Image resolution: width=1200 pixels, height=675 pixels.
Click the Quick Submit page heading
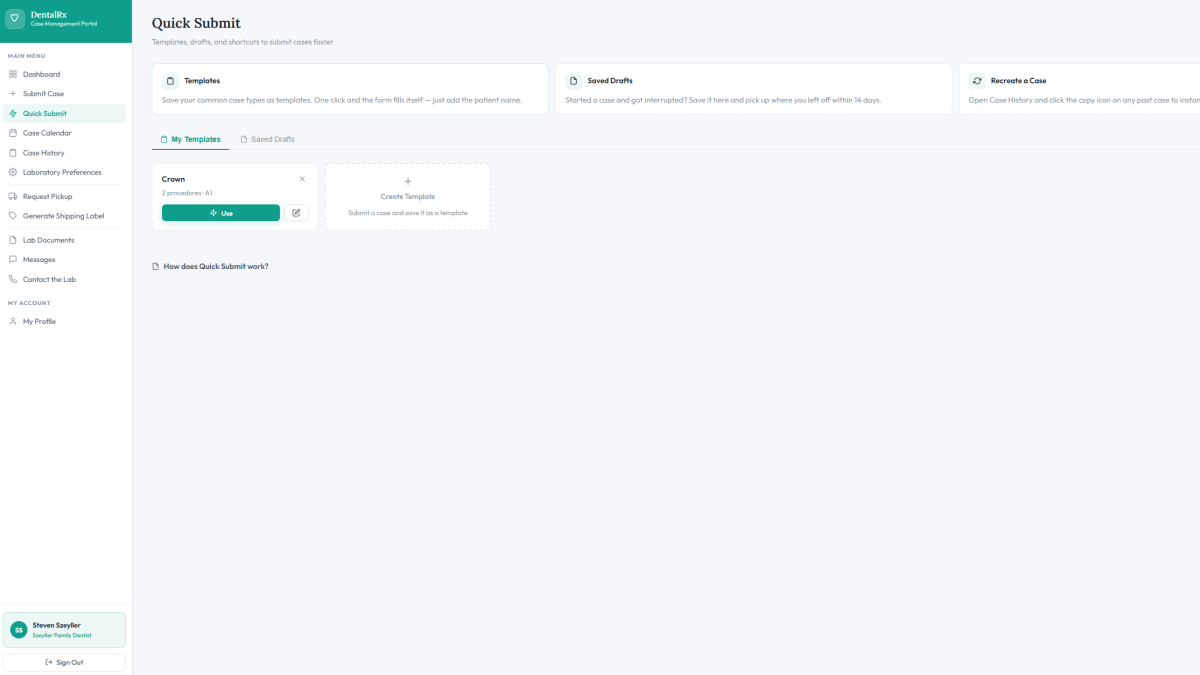click(196, 23)
